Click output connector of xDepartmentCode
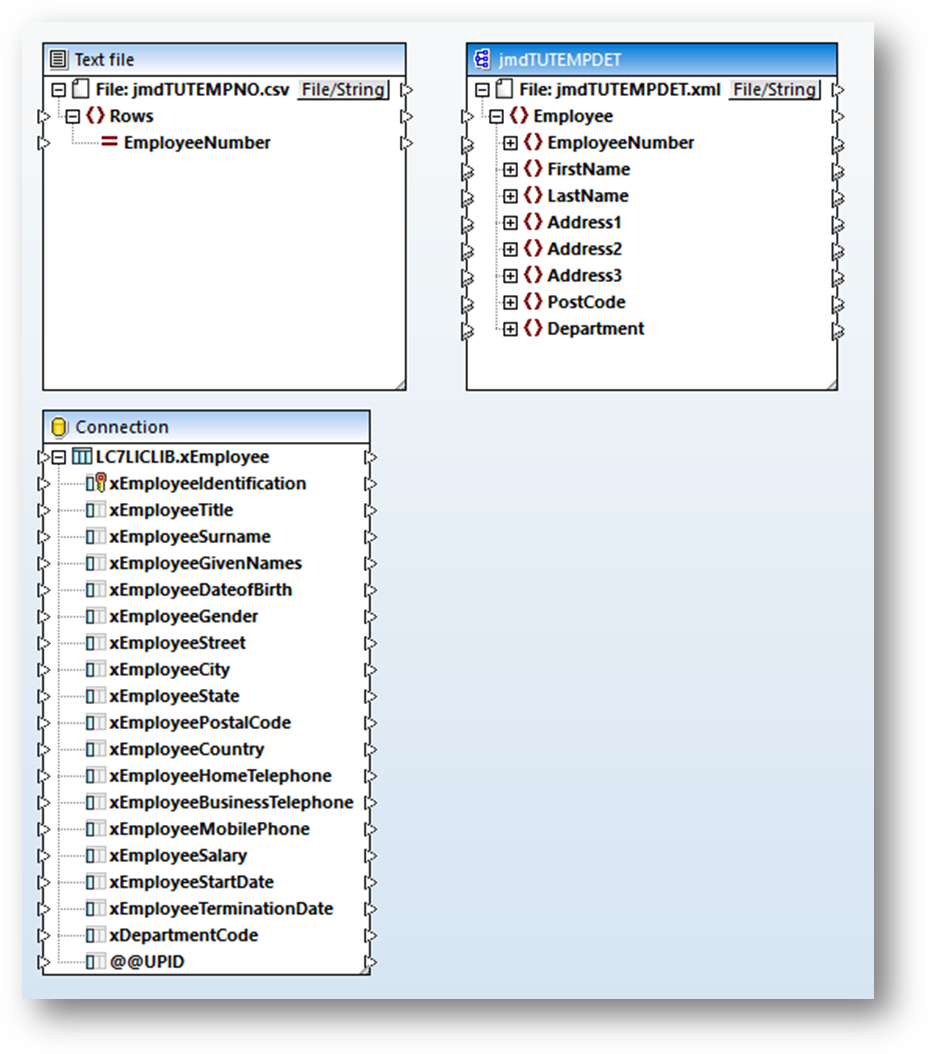The width and height of the screenshot is (929, 1054). tap(370, 935)
